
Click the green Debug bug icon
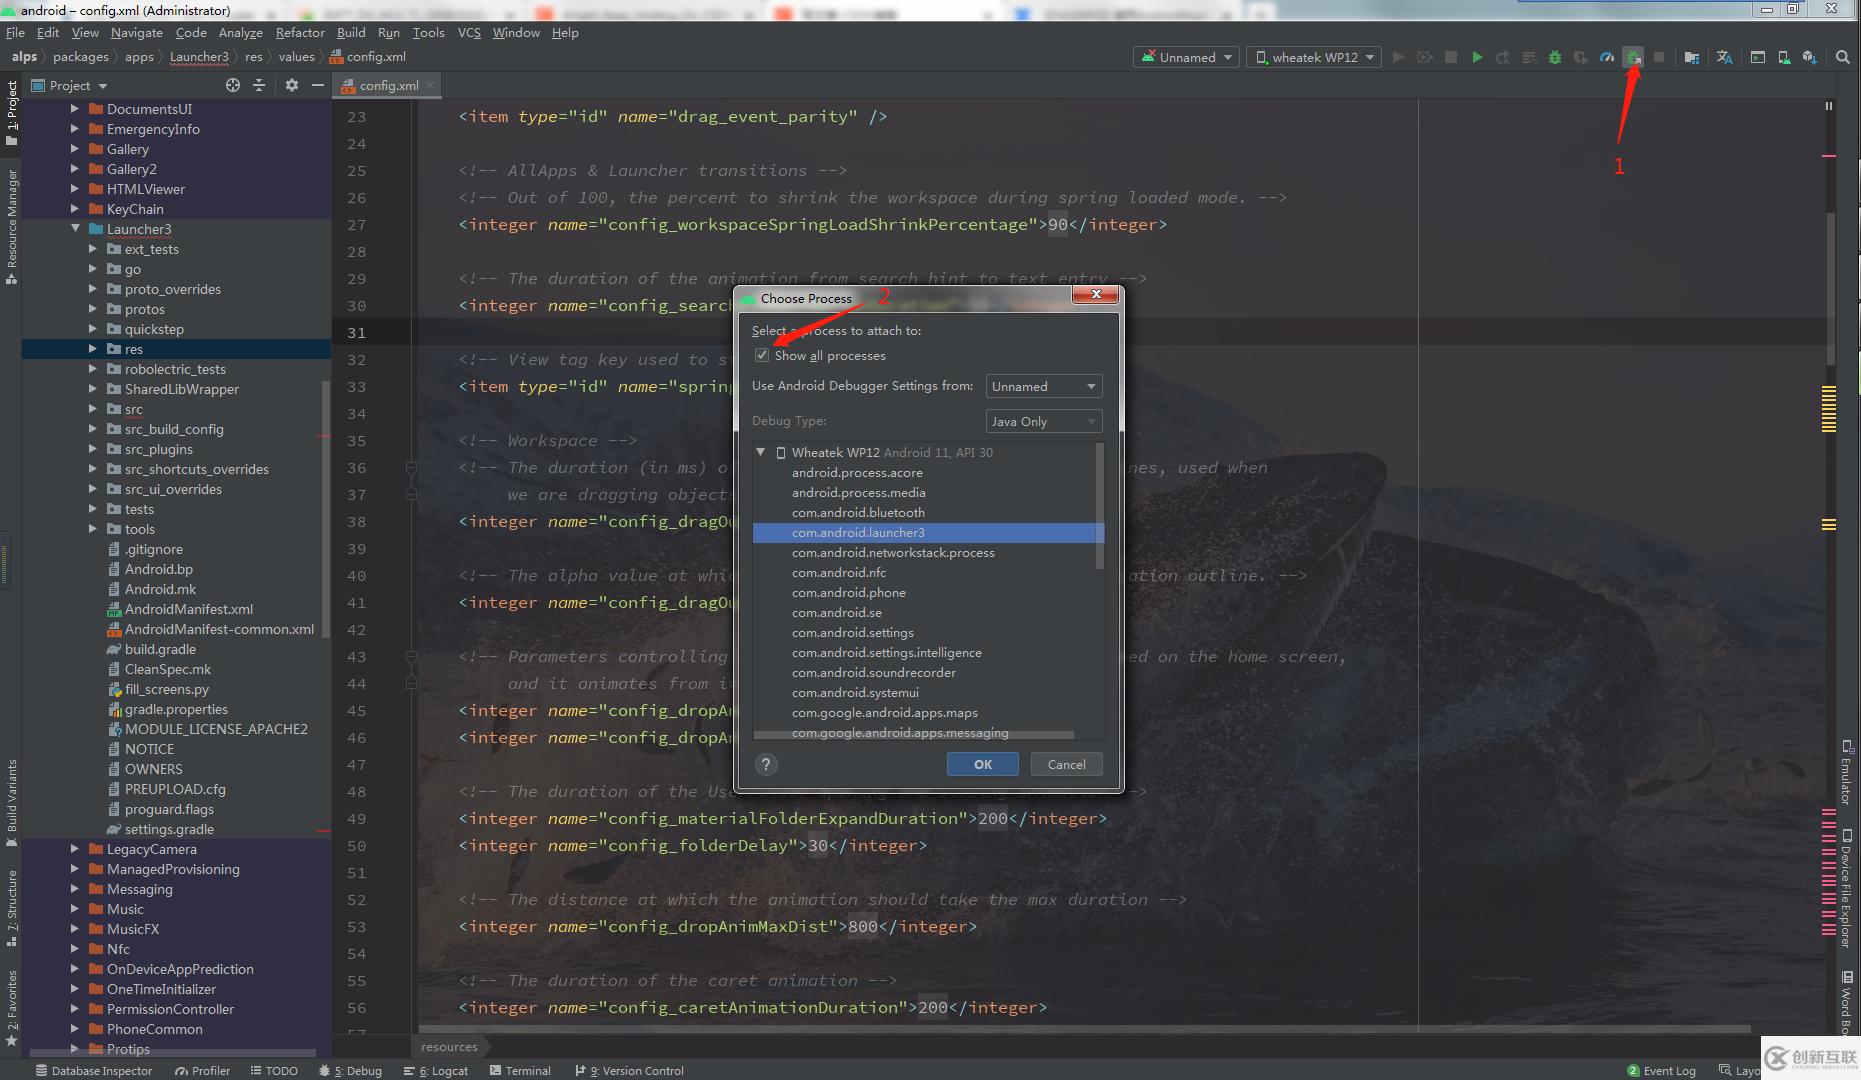click(1554, 58)
